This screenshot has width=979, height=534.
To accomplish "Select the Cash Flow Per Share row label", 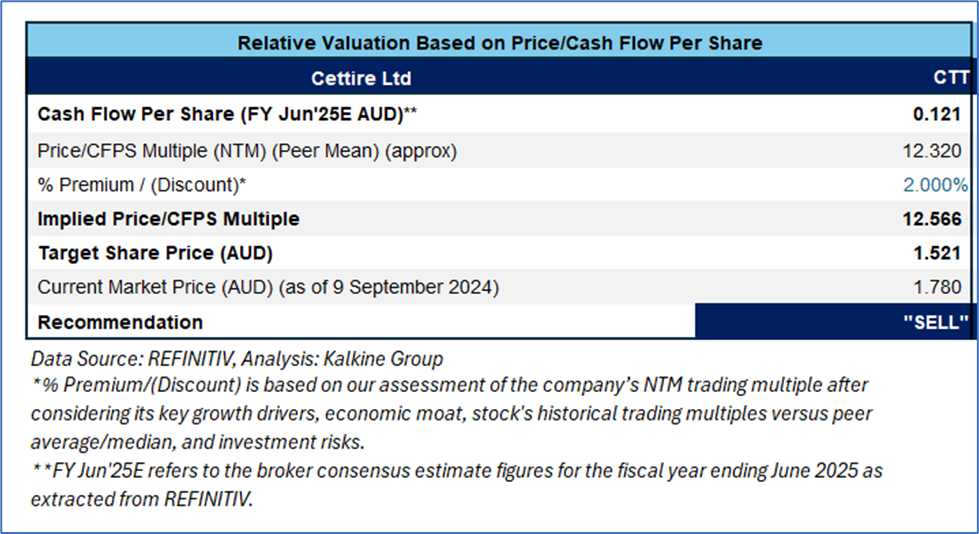I will 227,114.
